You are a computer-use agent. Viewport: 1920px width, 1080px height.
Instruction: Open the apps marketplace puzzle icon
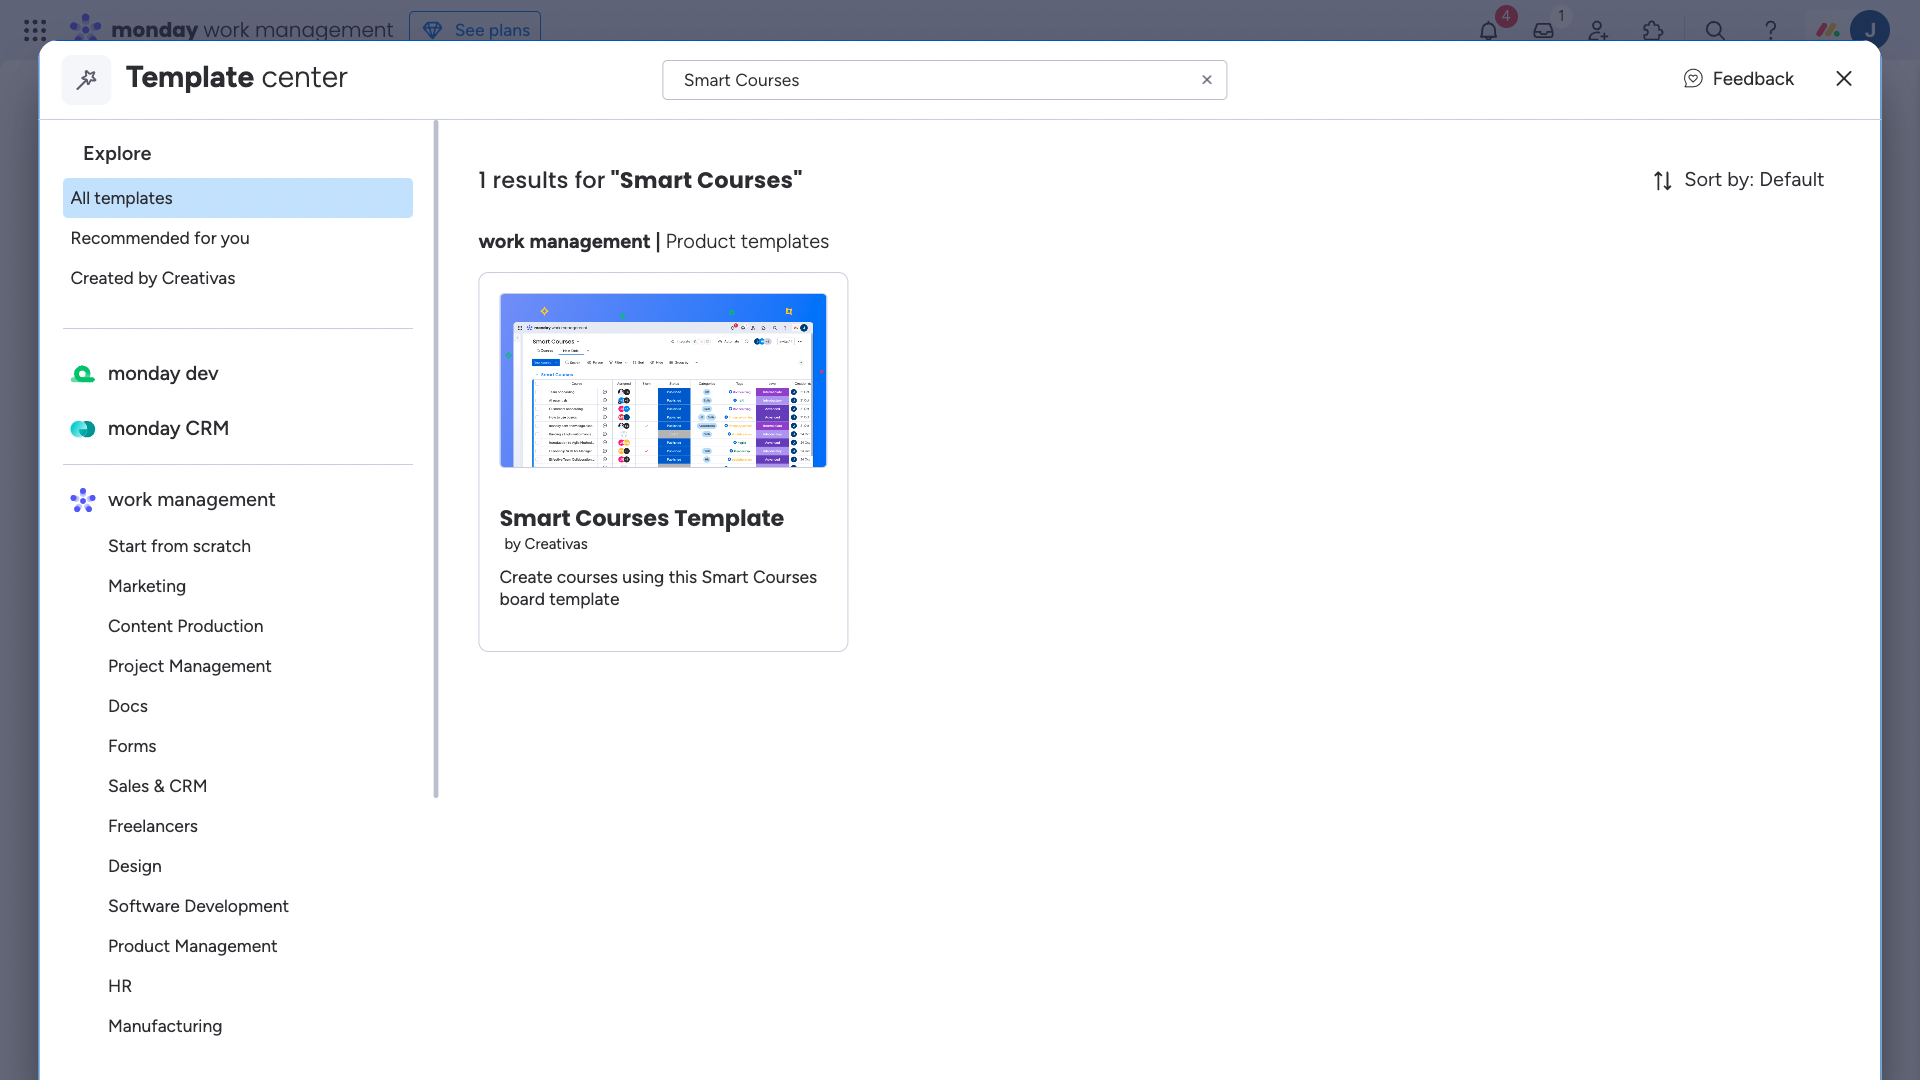1653,30
